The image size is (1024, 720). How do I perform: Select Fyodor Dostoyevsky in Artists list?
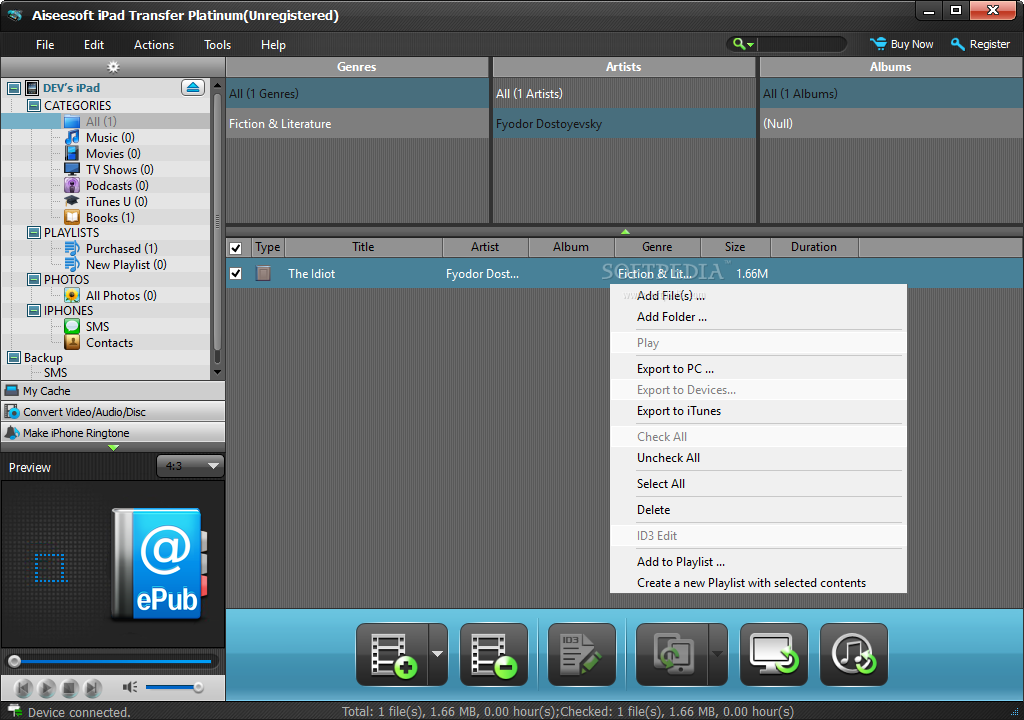pyautogui.click(x=624, y=123)
